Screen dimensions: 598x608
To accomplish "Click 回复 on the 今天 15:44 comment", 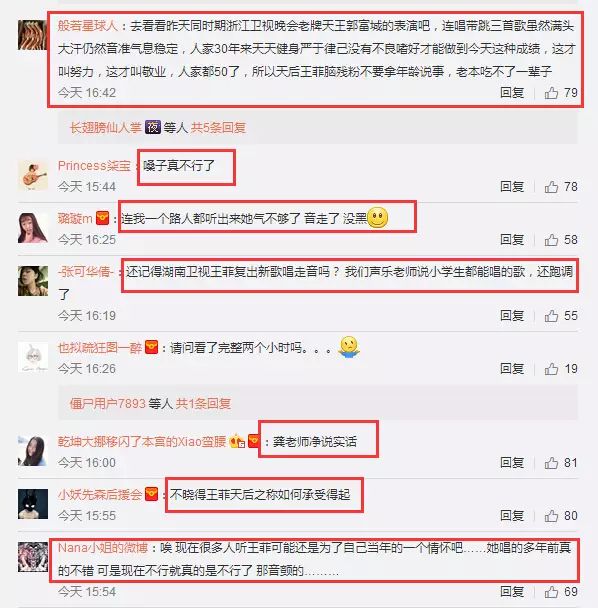I will point(512,187).
